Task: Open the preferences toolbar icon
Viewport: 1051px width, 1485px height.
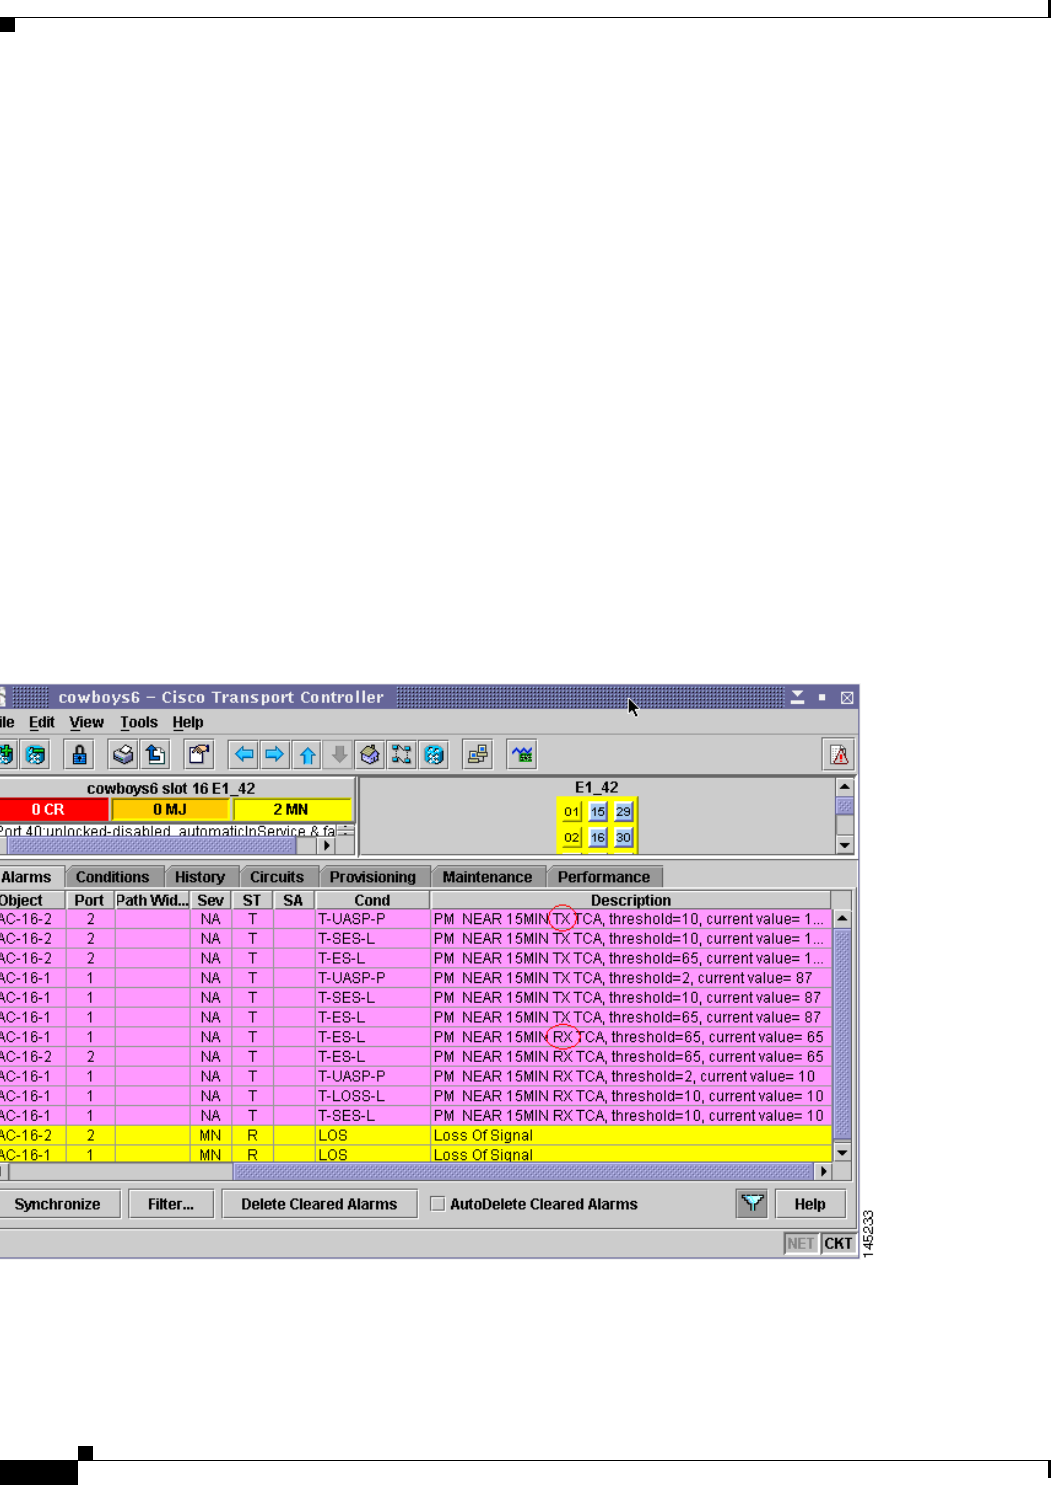Action: [200, 755]
